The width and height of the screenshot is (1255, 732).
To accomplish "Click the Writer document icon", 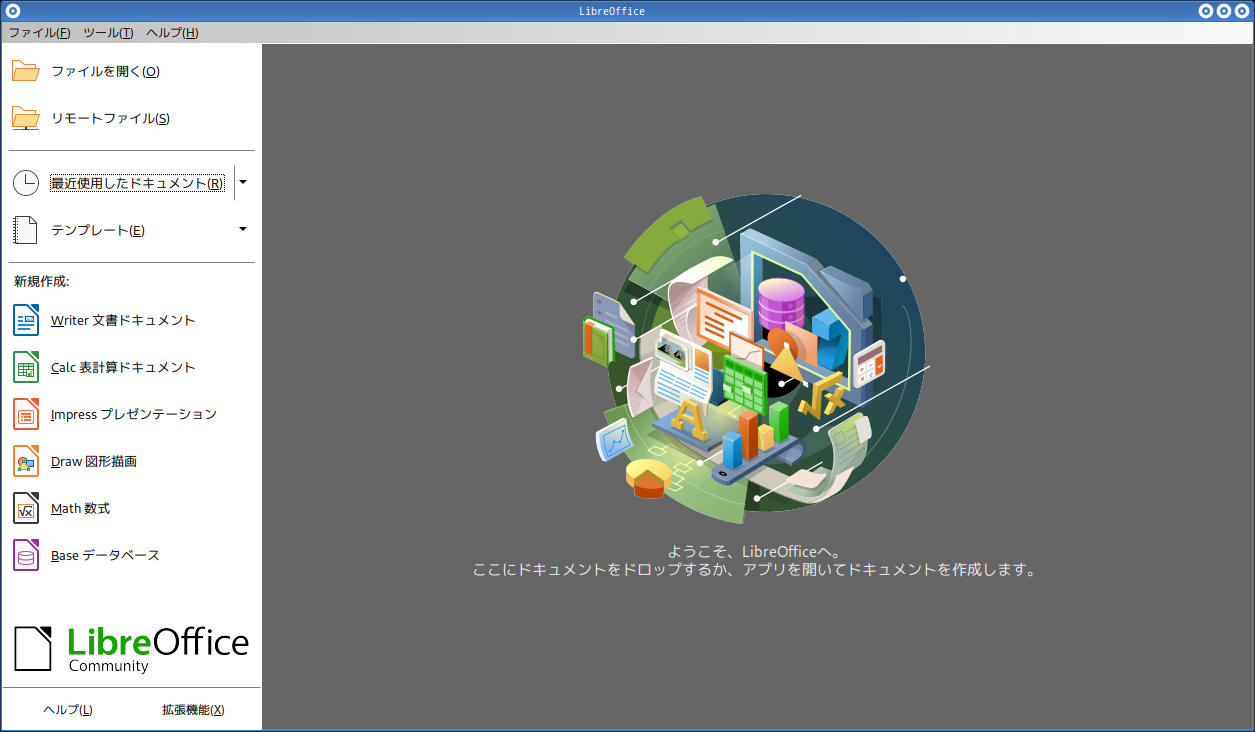I will [x=26, y=320].
